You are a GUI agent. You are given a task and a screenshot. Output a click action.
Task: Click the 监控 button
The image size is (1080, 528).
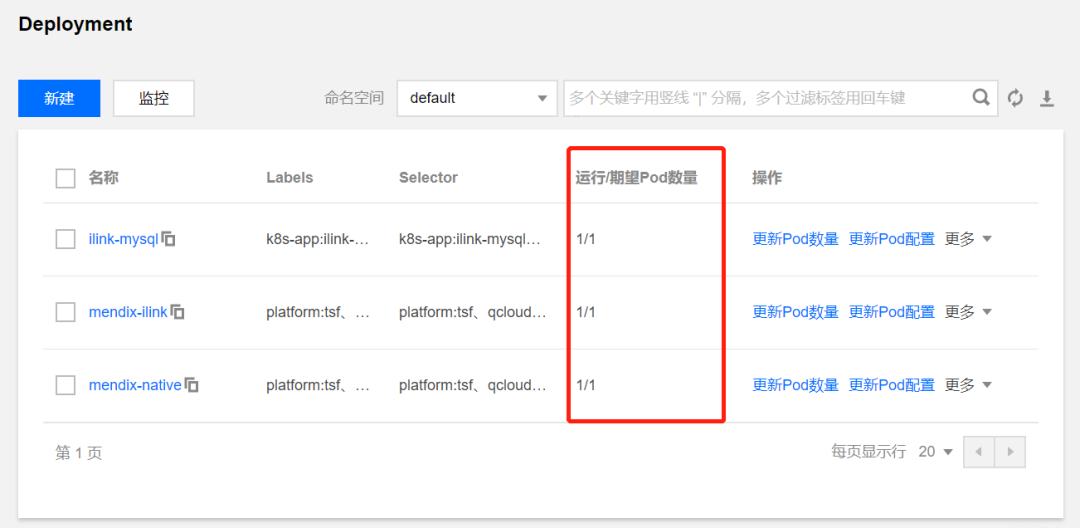pyautogui.click(x=154, y=98)
